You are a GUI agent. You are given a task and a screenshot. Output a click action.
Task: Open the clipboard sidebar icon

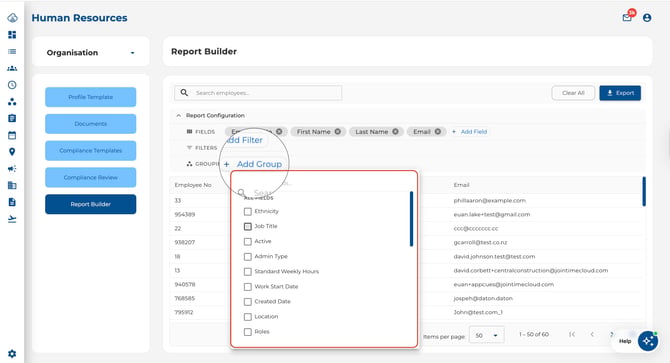(12, 118)
